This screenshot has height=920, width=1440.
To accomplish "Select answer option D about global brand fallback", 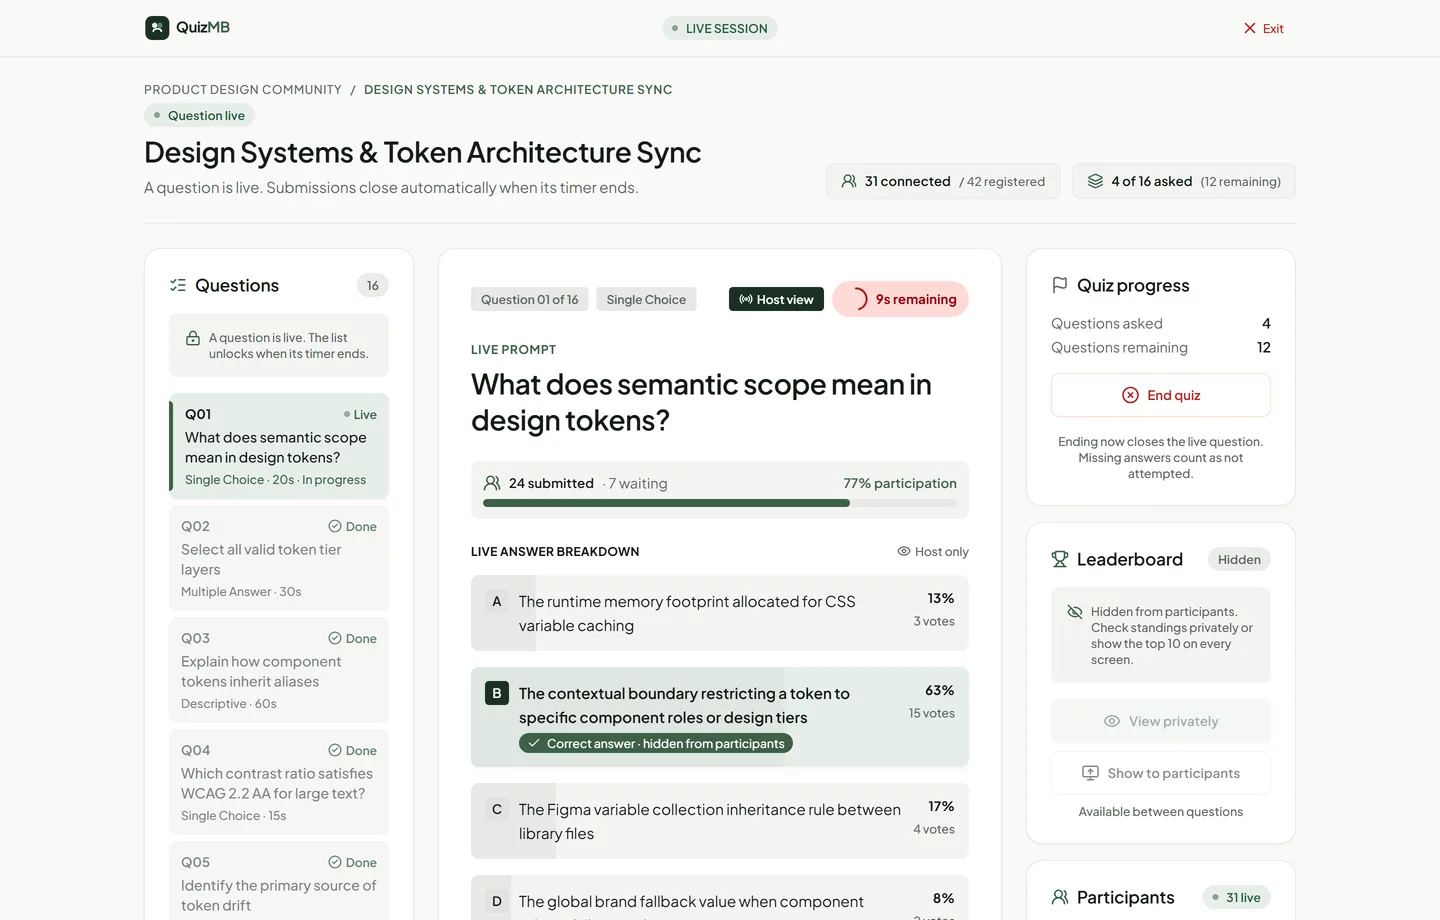I will pyautogui.click(x=720, y=898).
